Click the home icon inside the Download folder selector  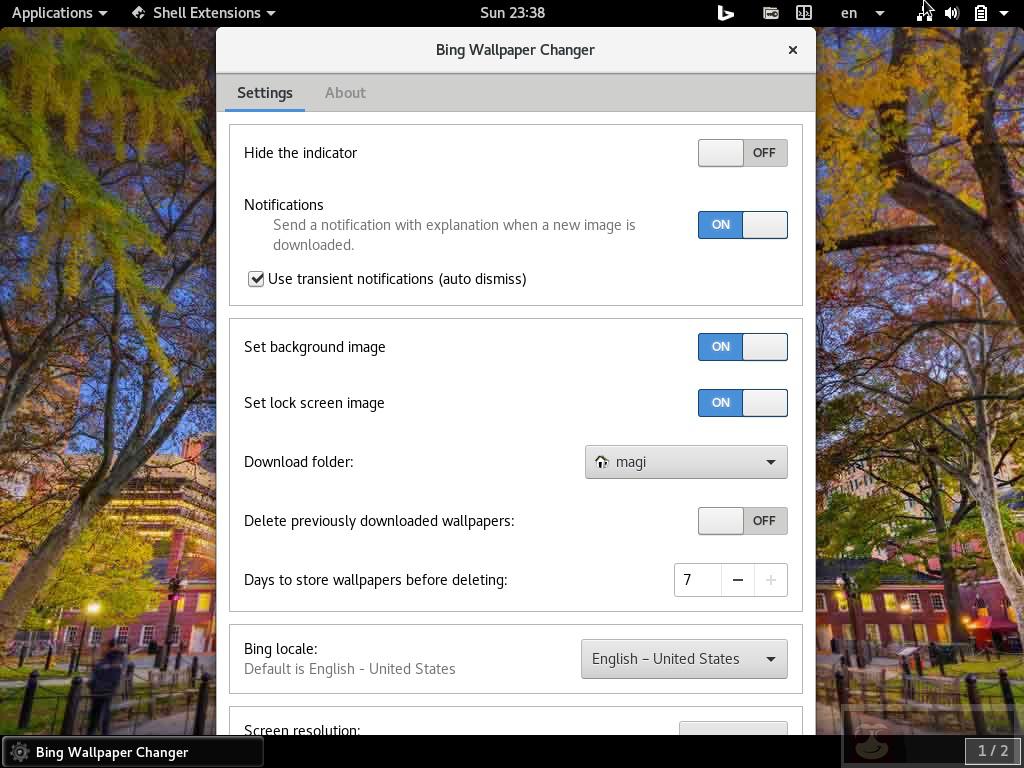602,462
